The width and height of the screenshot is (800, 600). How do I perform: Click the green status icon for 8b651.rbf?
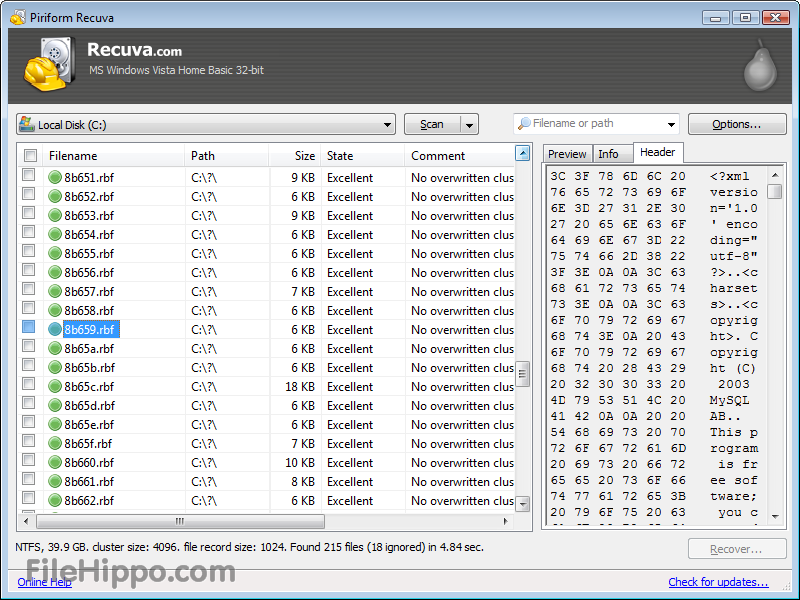[56, 178]
